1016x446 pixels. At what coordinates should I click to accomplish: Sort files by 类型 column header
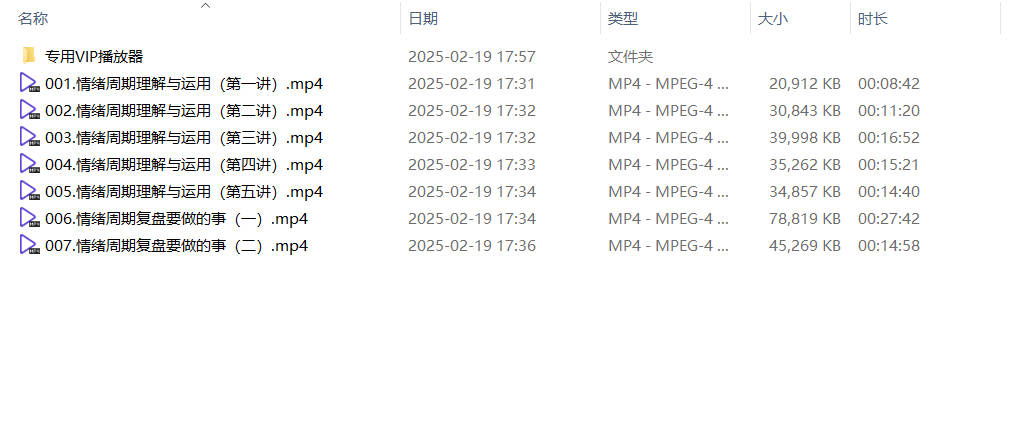point(623,19)
